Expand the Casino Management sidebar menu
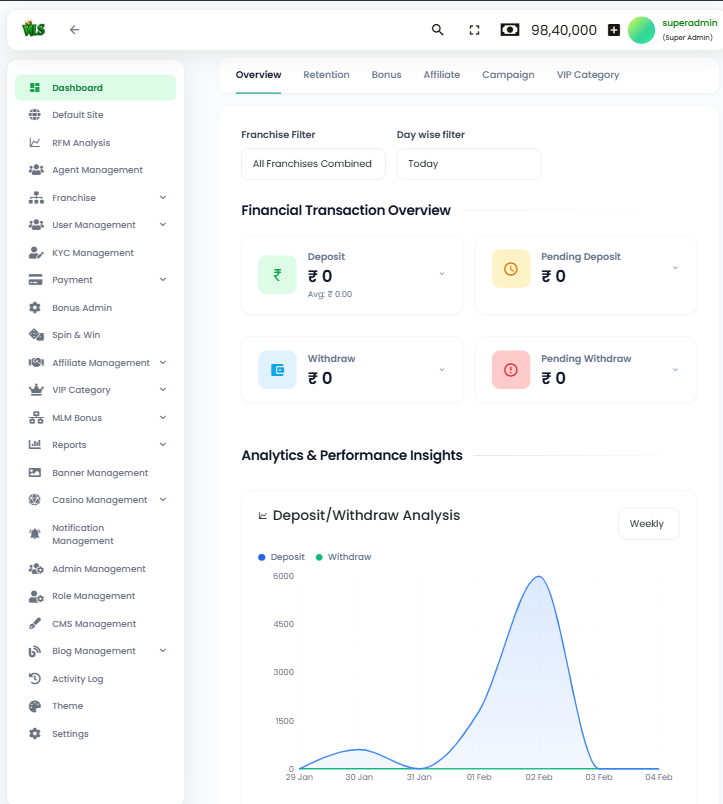 (163, 500)
